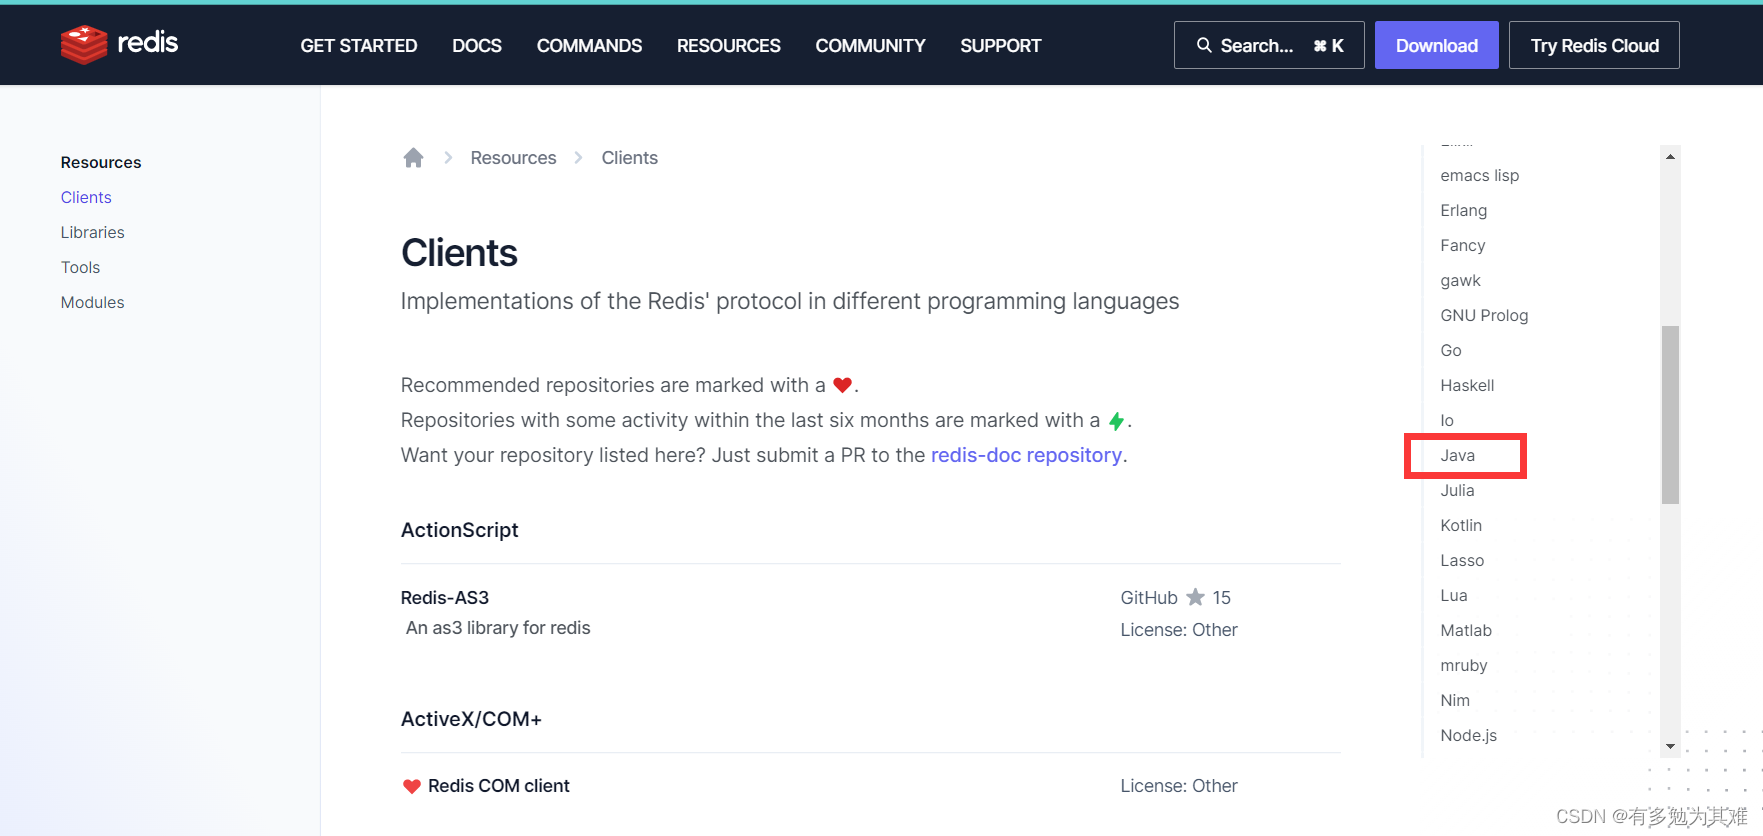Select Clients in the Resources sidebar
Screen dimensions: 1763x836
click(x=86, y=197)
